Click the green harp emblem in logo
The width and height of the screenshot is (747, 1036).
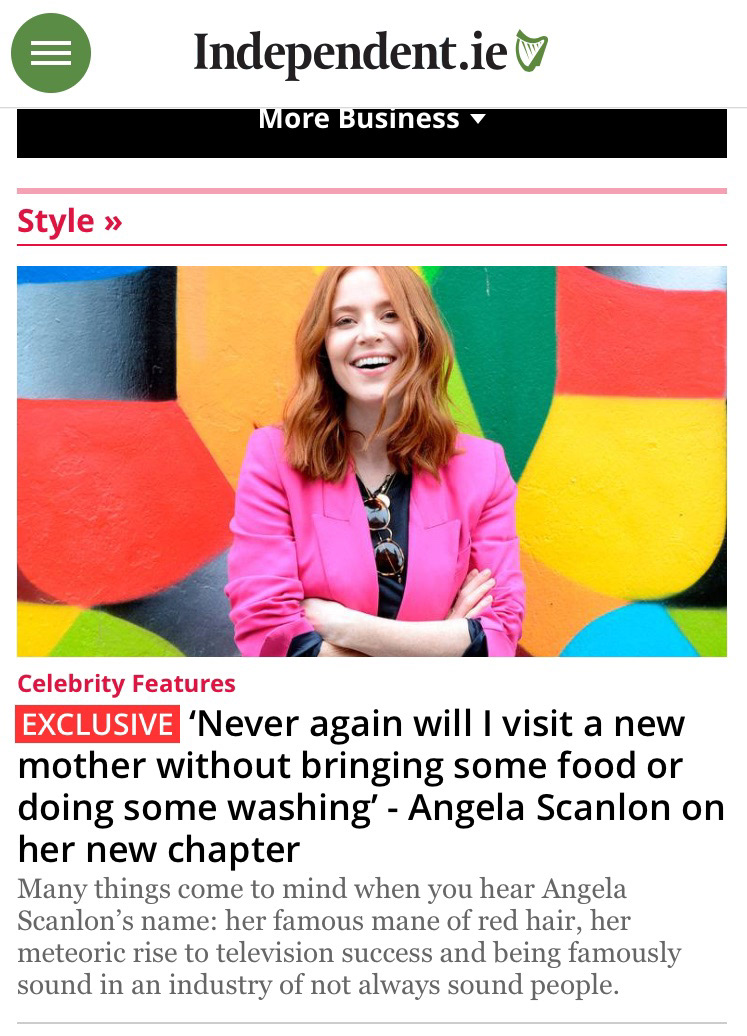(532, 50)
